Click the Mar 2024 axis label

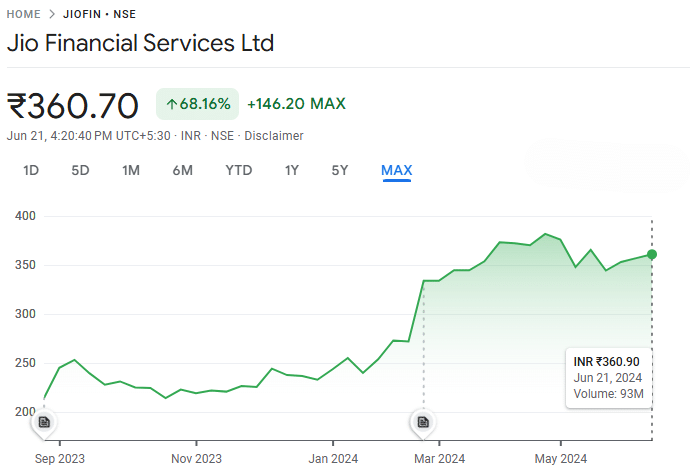coord(439,459)
